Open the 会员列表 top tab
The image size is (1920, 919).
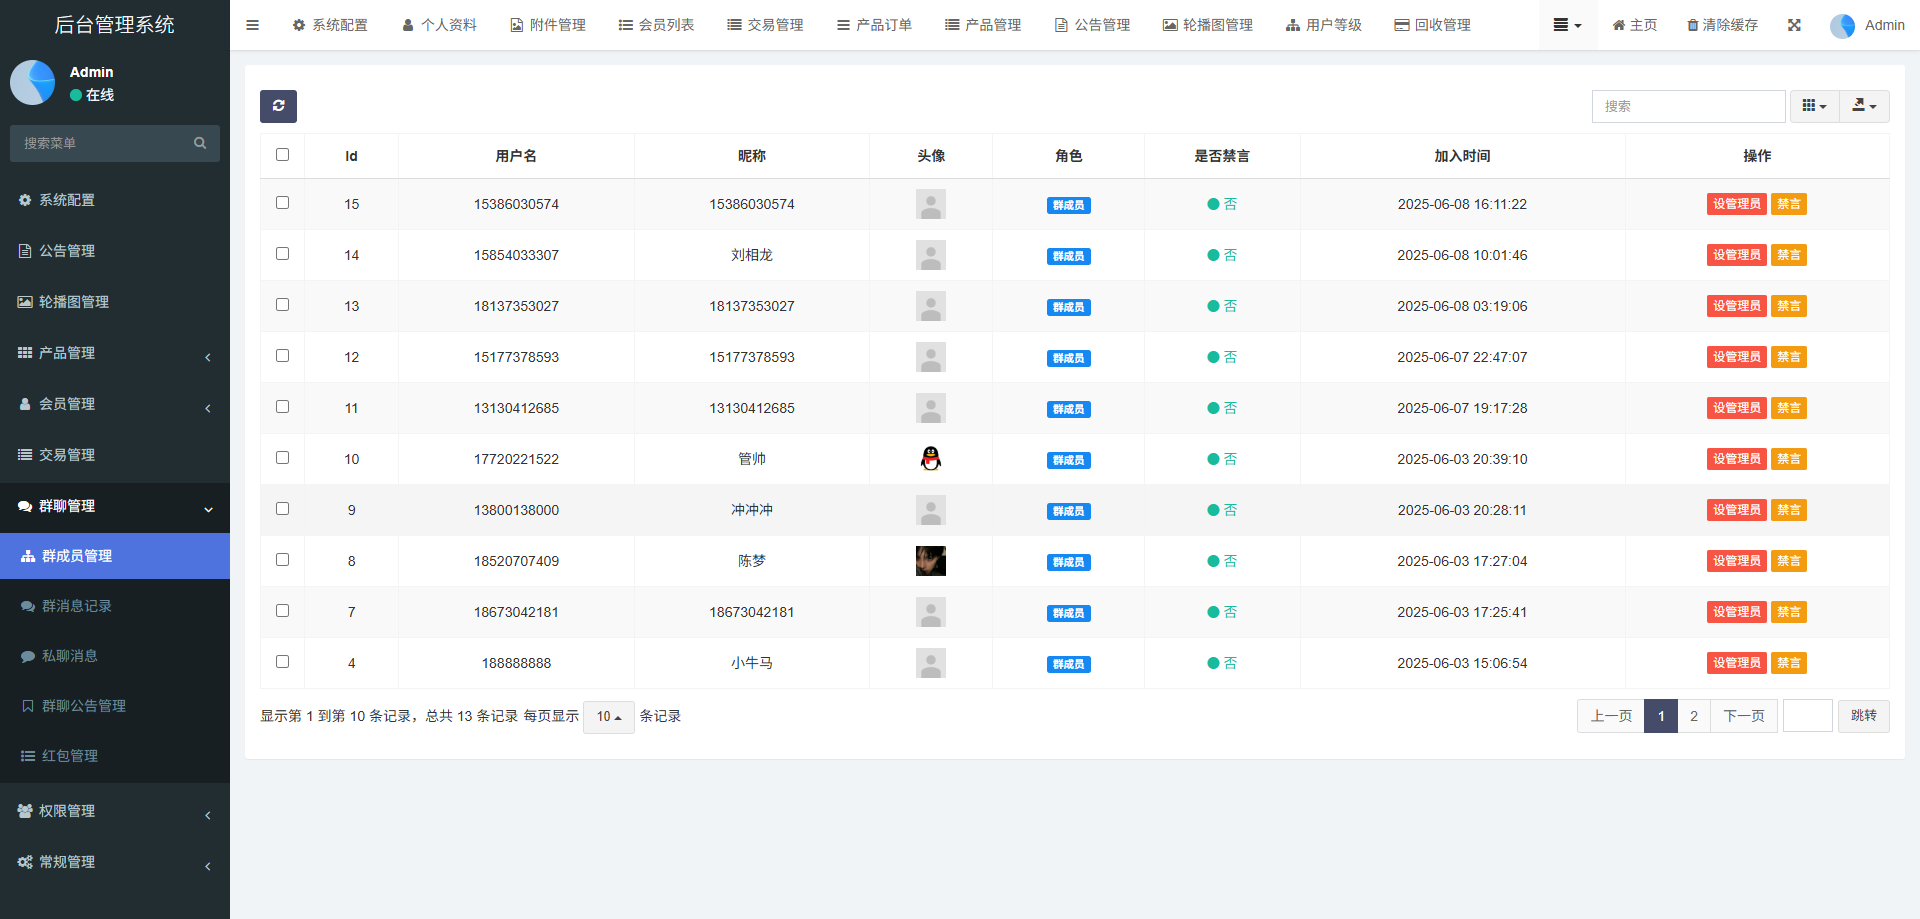(x=656, y=25)
